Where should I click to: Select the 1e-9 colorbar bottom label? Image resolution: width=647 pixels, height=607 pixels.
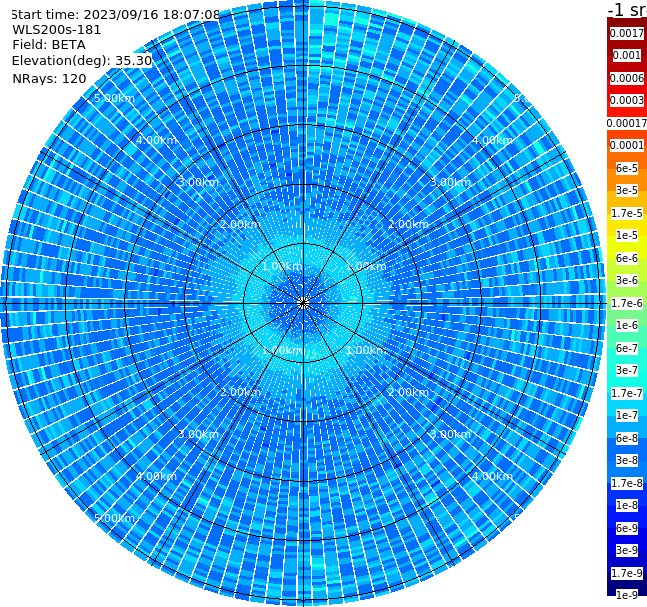(x=627, y=595)
